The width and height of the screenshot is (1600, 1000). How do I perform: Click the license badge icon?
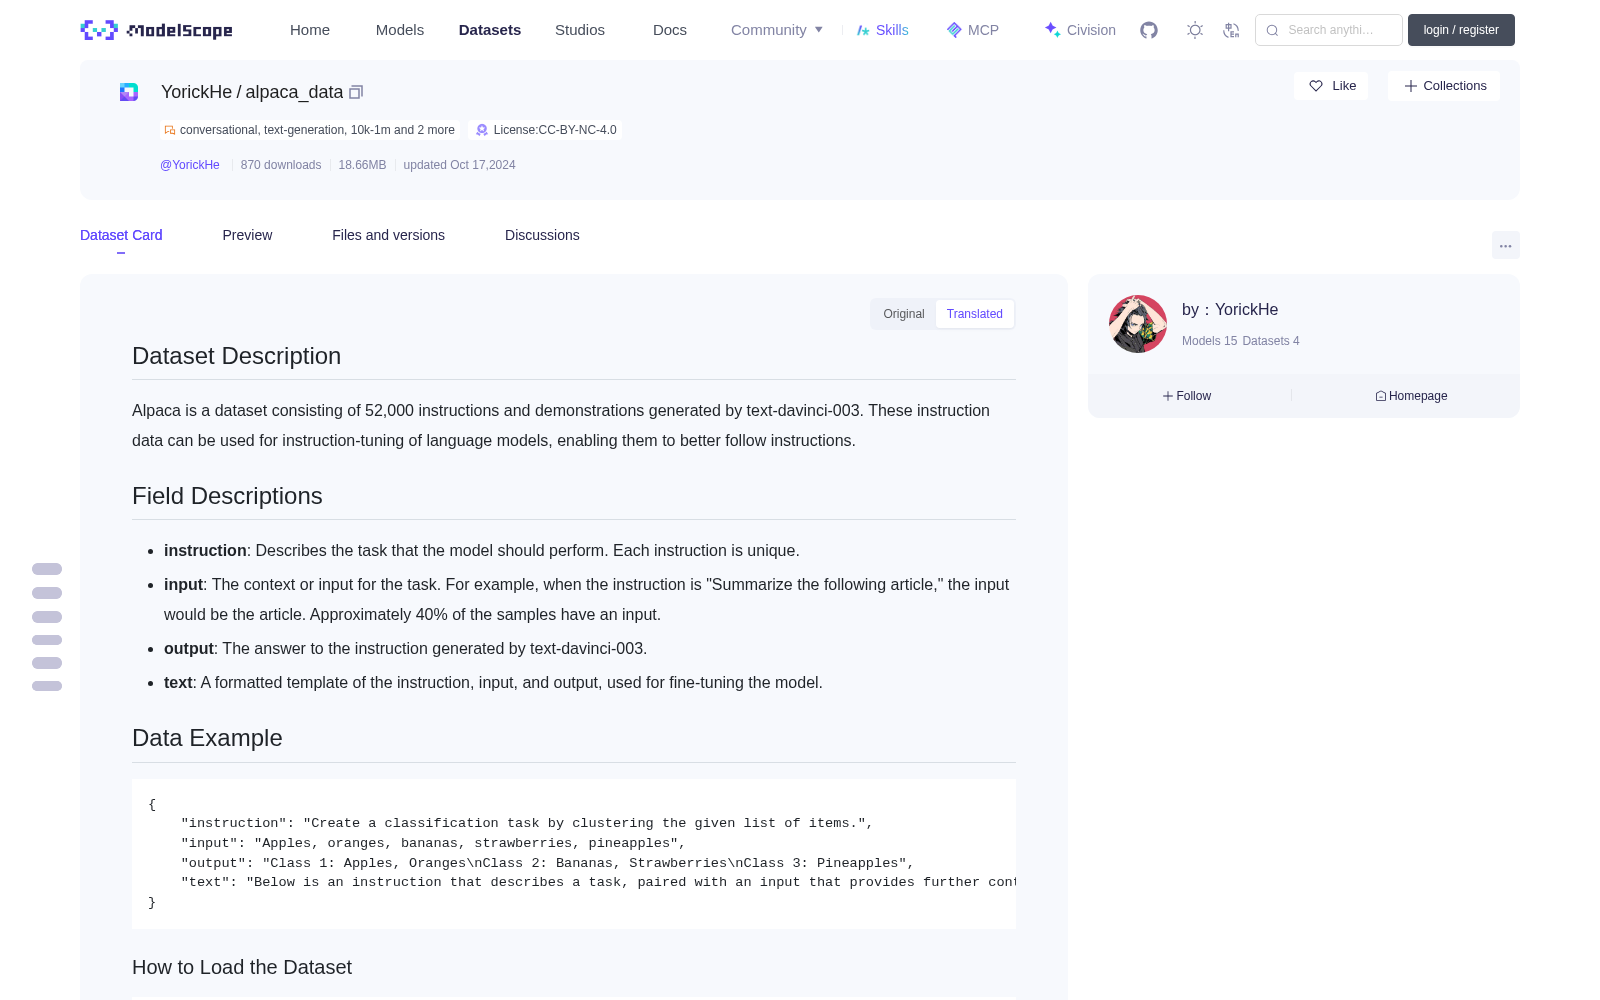(482, 130)
